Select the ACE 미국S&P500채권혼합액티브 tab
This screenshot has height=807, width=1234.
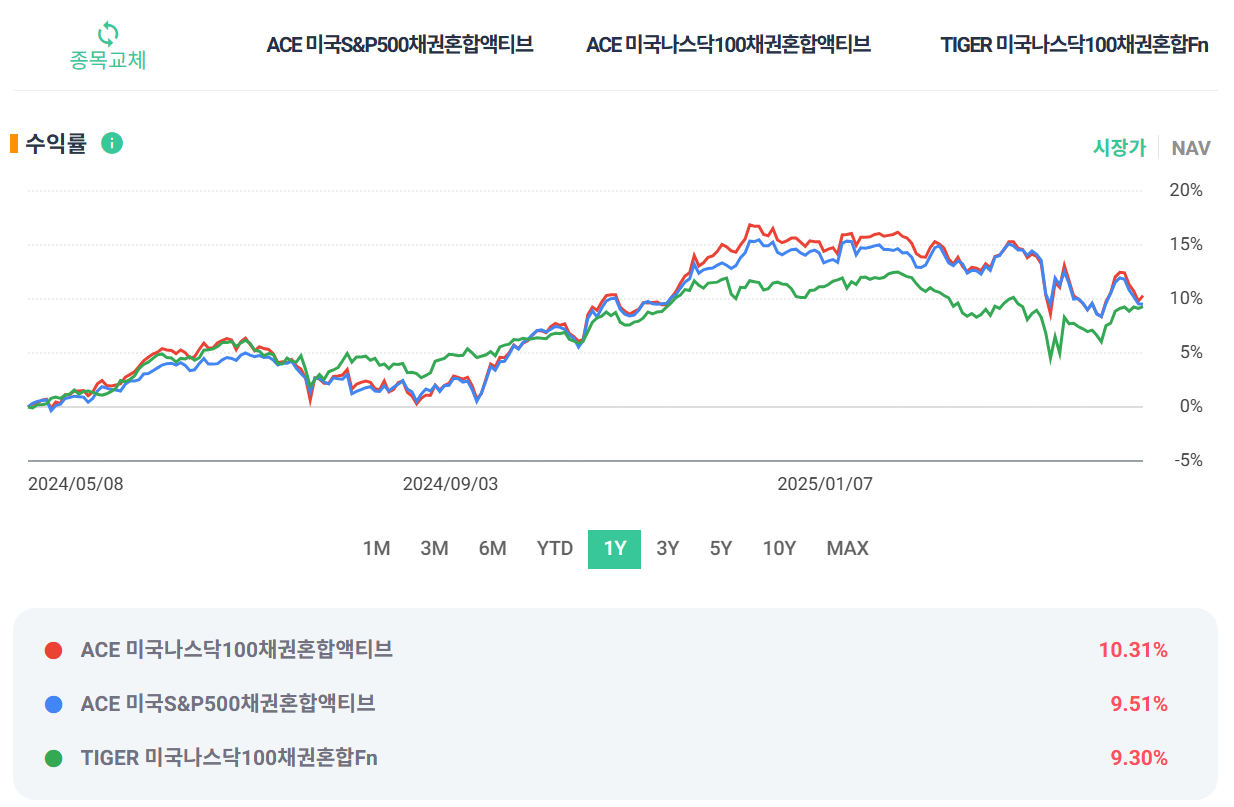pos(400,44)
